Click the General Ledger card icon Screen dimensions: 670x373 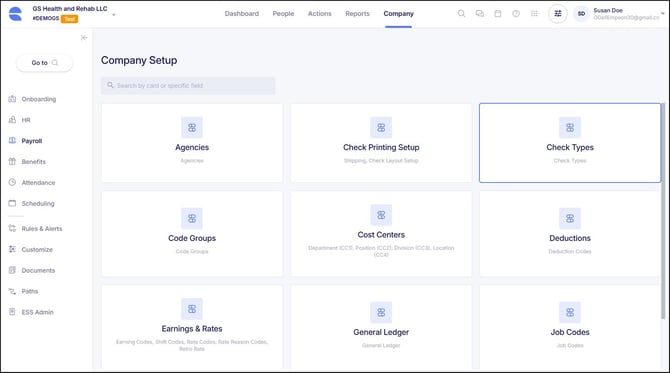381,312
